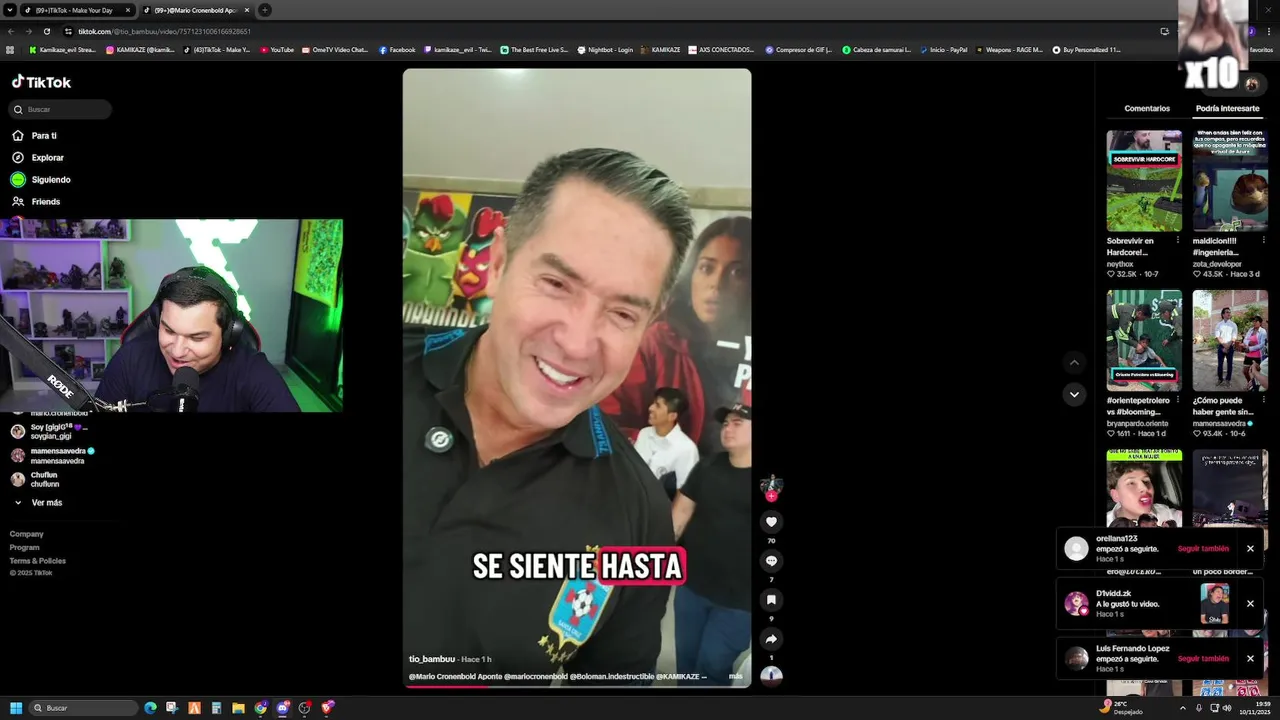Dismiss the orellana123 notification
The width and height of the screenshot is (1280, 720).
pos(1250,548)
